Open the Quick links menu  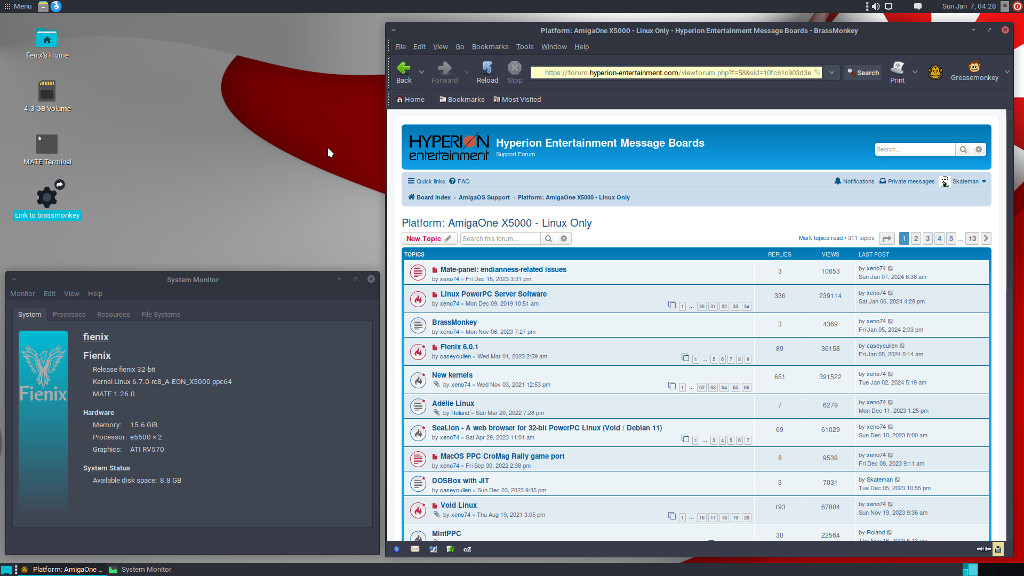tap(426, 182)
